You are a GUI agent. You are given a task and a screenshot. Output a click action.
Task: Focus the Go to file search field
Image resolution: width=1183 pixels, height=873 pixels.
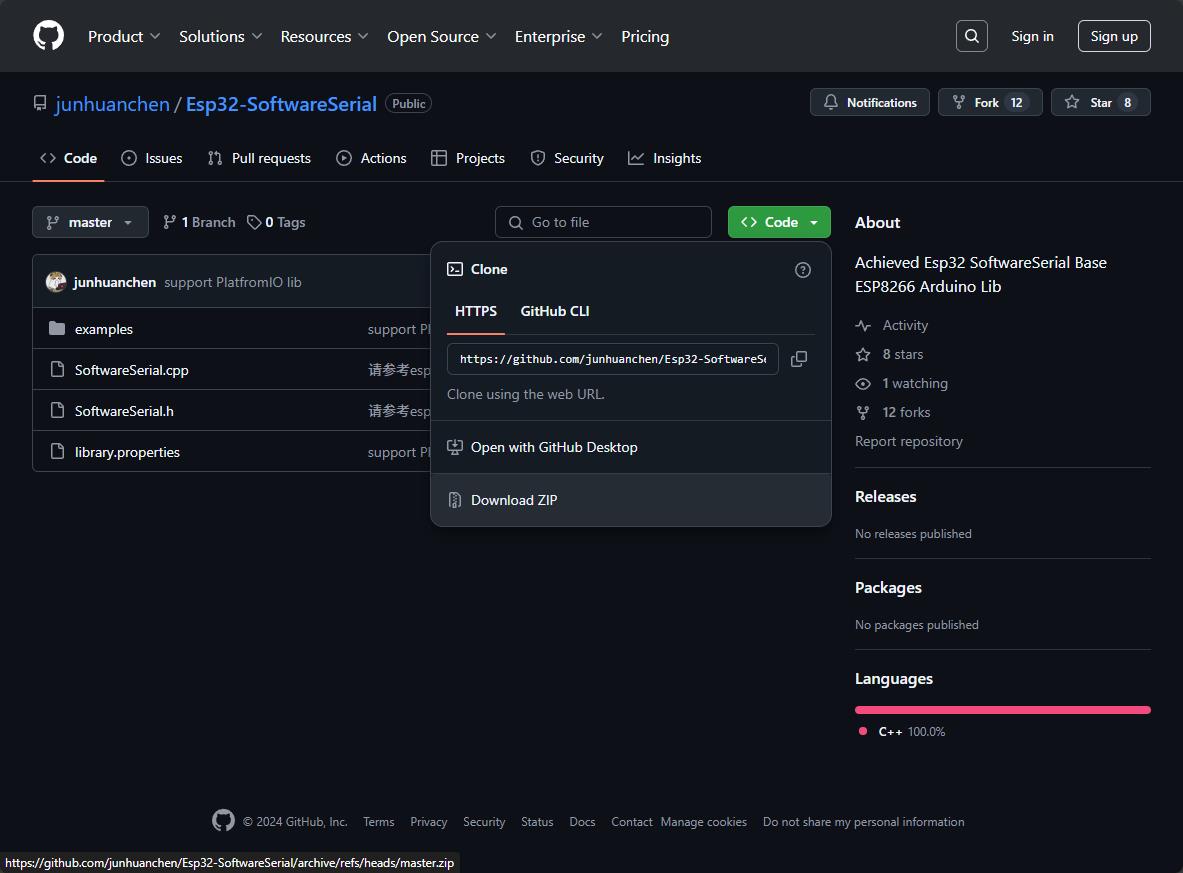[603, 222]
